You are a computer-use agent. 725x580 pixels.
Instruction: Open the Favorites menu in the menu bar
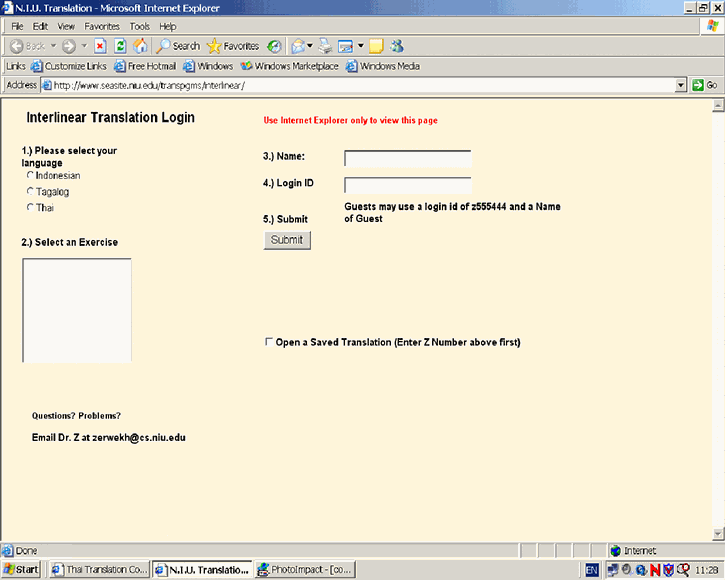[102, 26]
